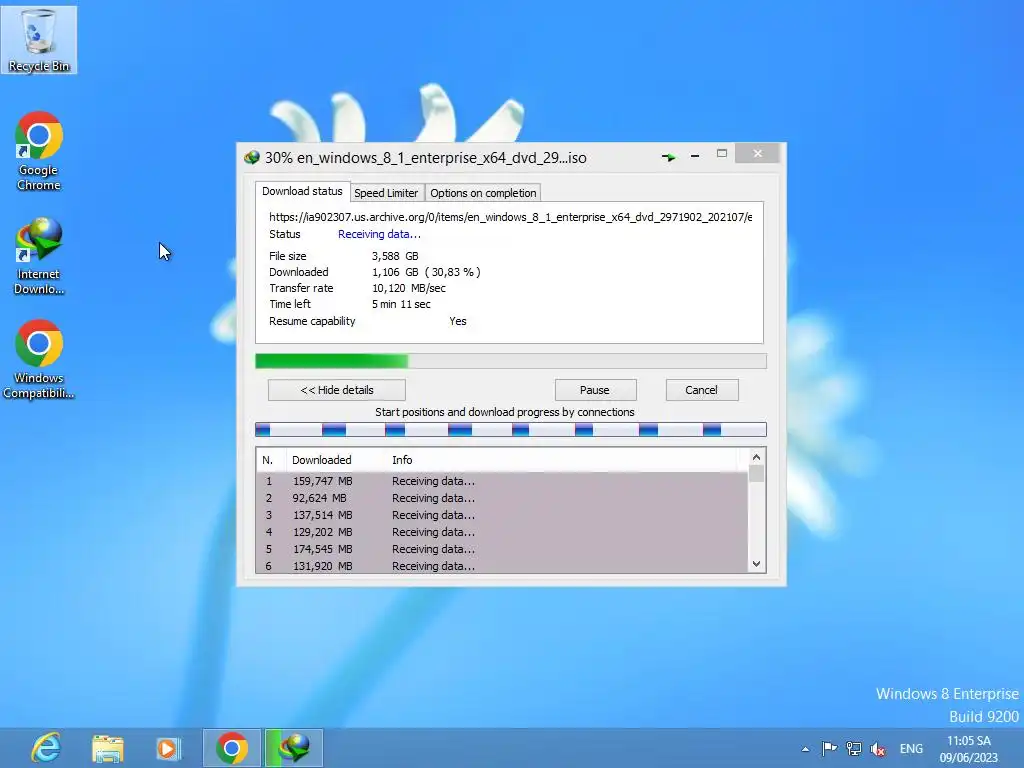The width and height of the screenshot is (1024, 768).
Task: Select connection row 5 with 174,545 MB
Action: 502,549
